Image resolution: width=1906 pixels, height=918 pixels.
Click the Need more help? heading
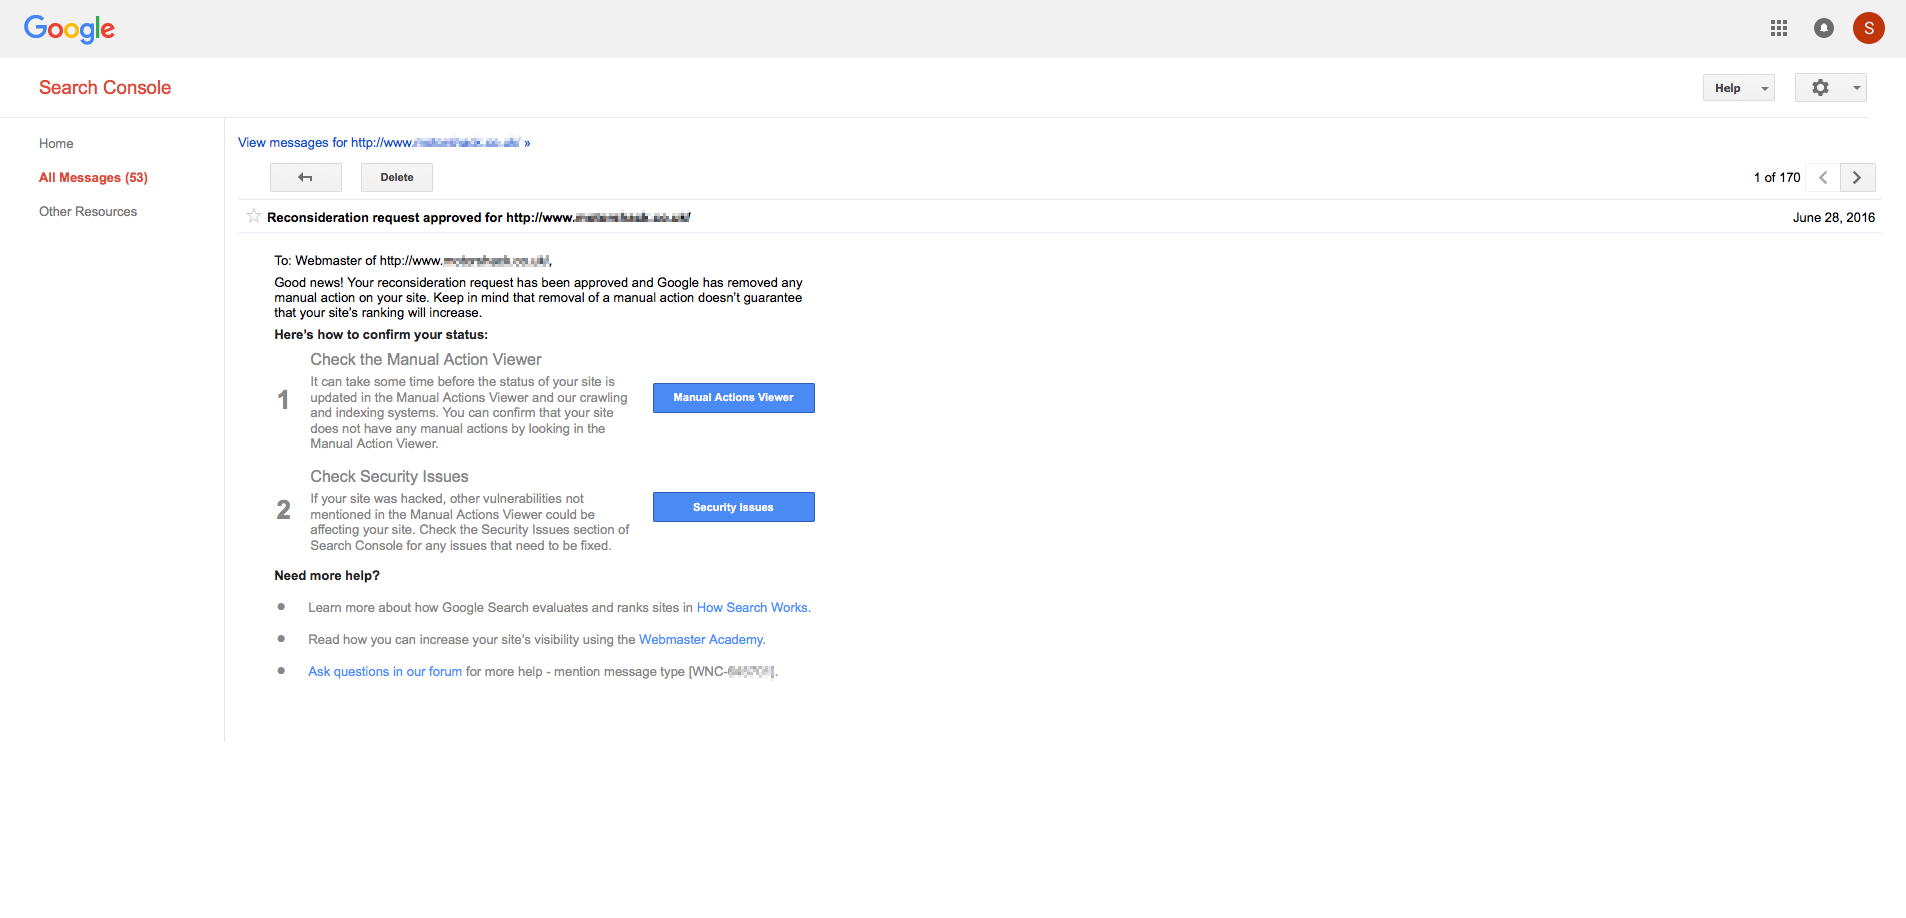point(327,576)
